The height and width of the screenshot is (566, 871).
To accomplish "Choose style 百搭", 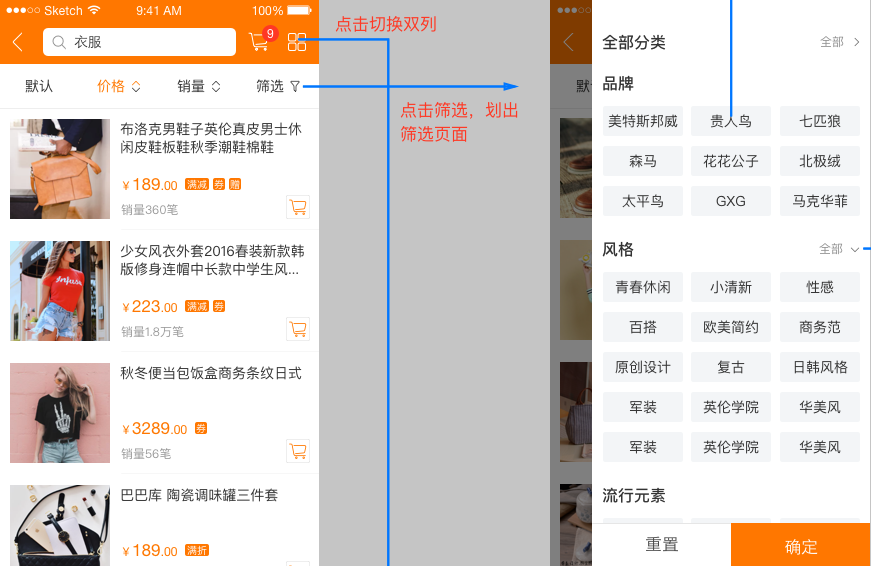I will [x=643, y=327].
